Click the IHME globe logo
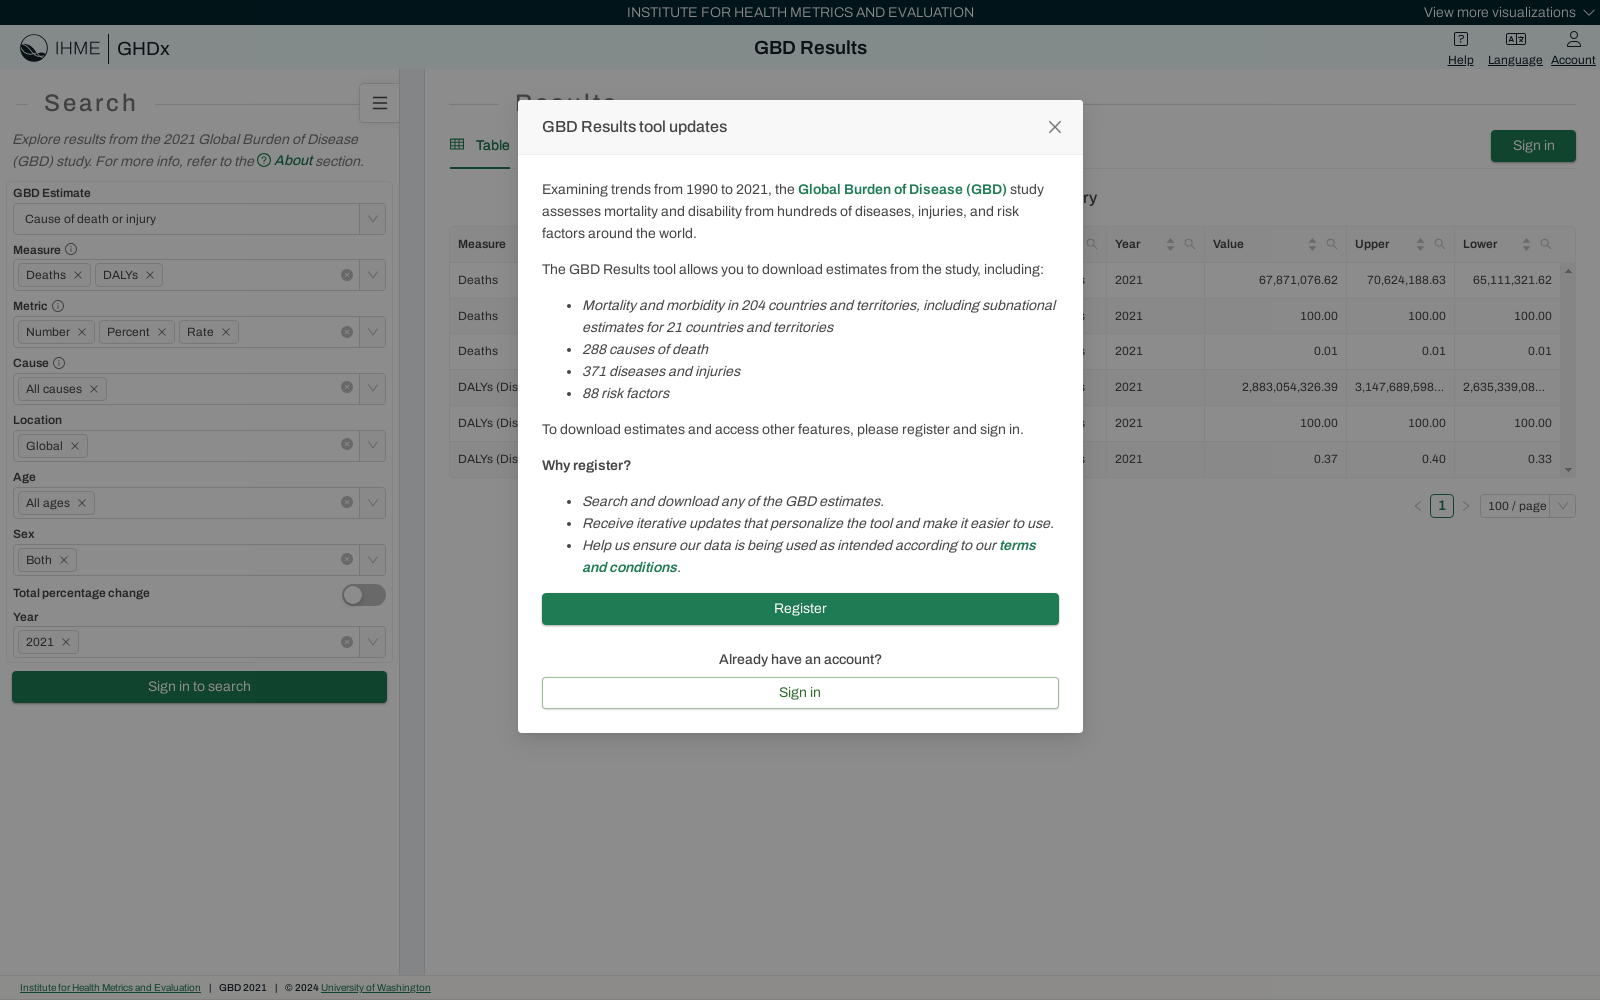 (34, 48)
